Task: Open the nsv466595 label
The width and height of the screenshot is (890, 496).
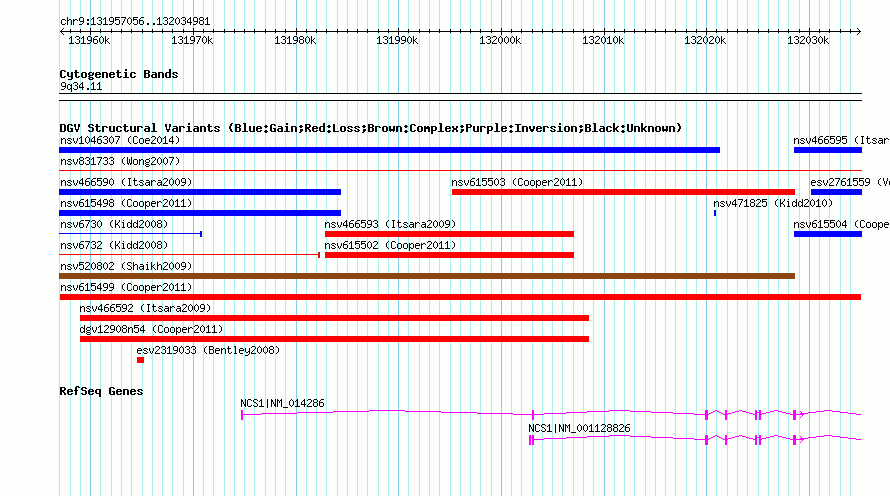Action: coord(841,140)
